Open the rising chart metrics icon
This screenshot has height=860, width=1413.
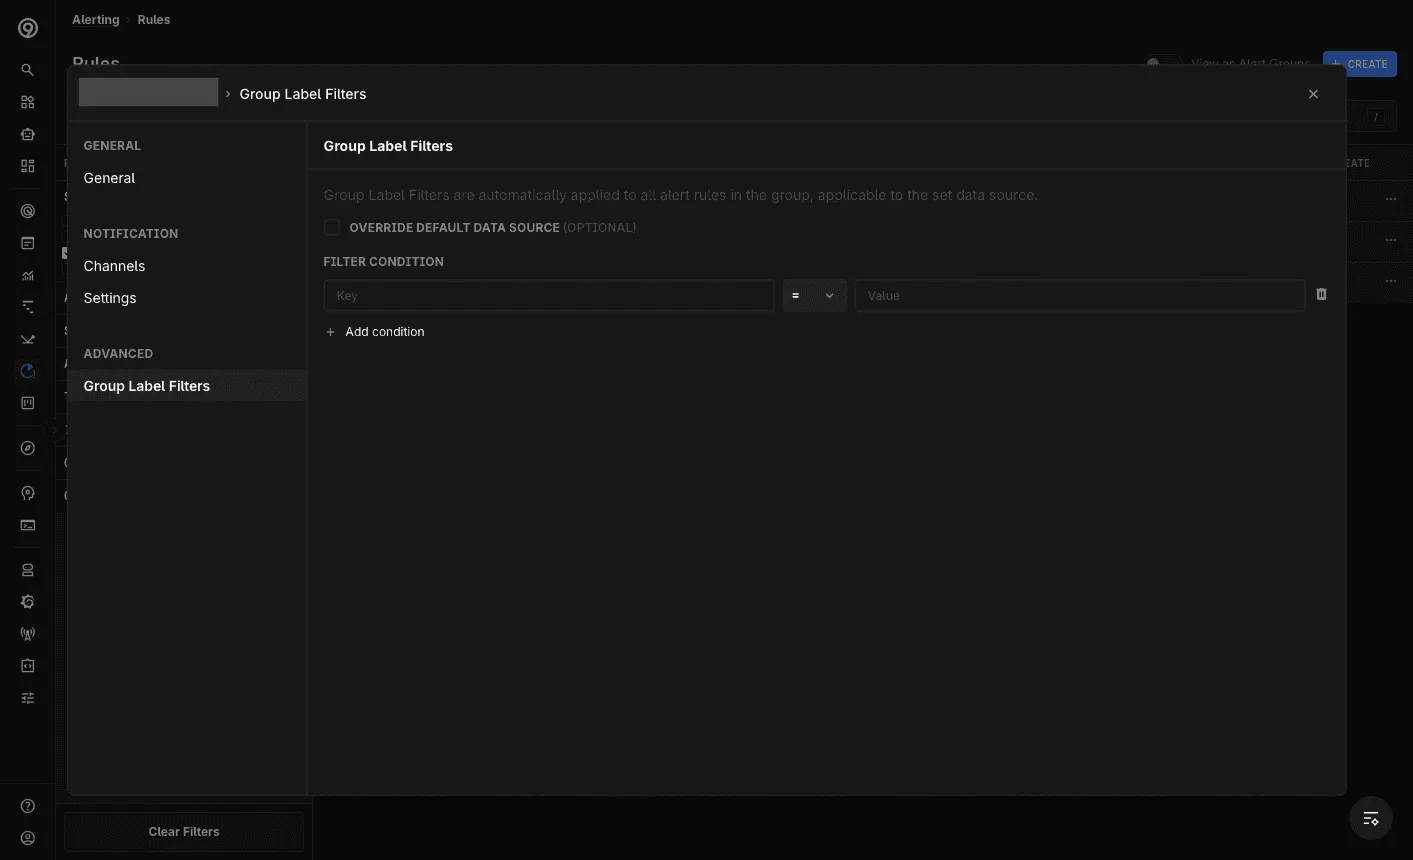click(28, 275)
